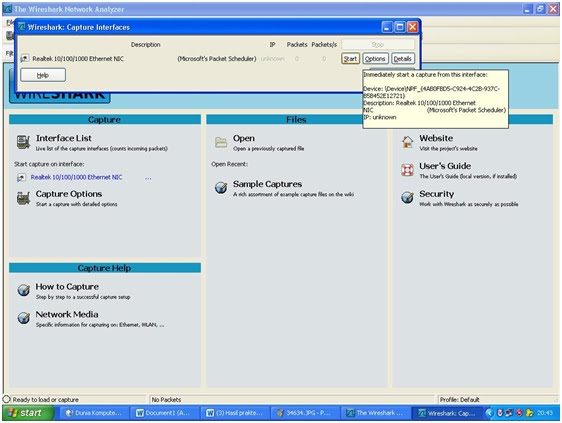The width and height of the screenshot is (562, 423).
Task: Open How to Capture help
Action: click(x=67, y=287)
